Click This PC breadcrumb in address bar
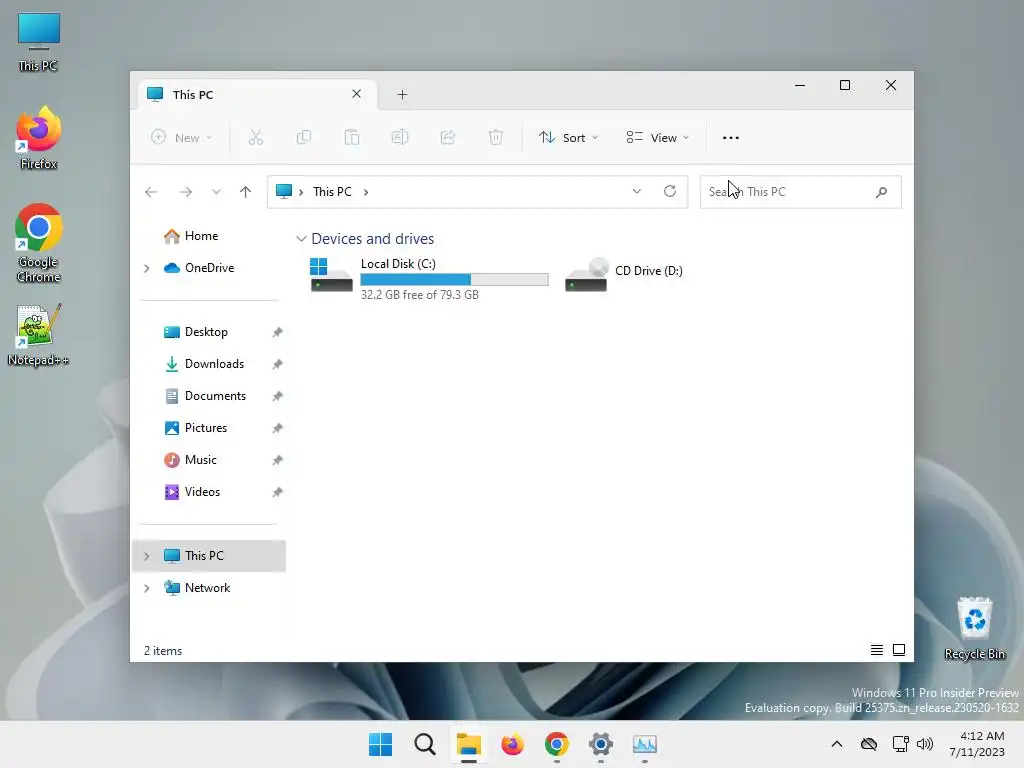1024x768 pixels. click(332, 192)
